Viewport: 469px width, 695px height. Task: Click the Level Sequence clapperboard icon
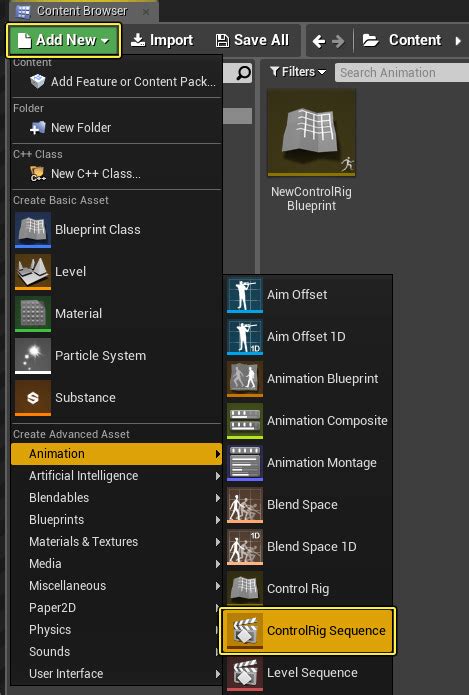(x=245, y=673)
